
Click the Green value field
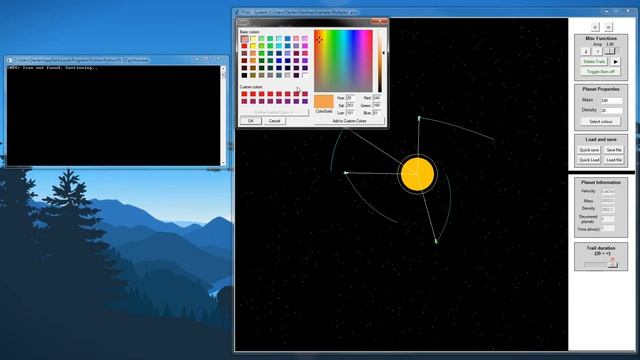376,105
